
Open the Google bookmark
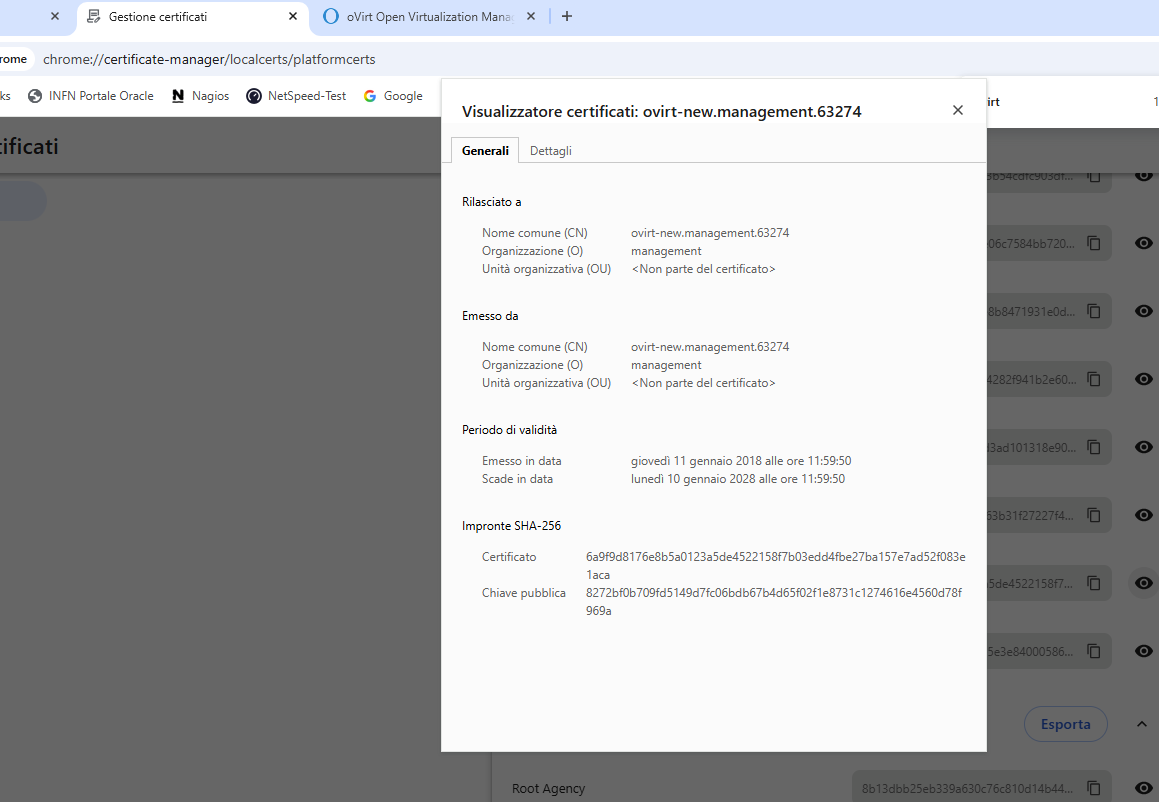point(393,96)
